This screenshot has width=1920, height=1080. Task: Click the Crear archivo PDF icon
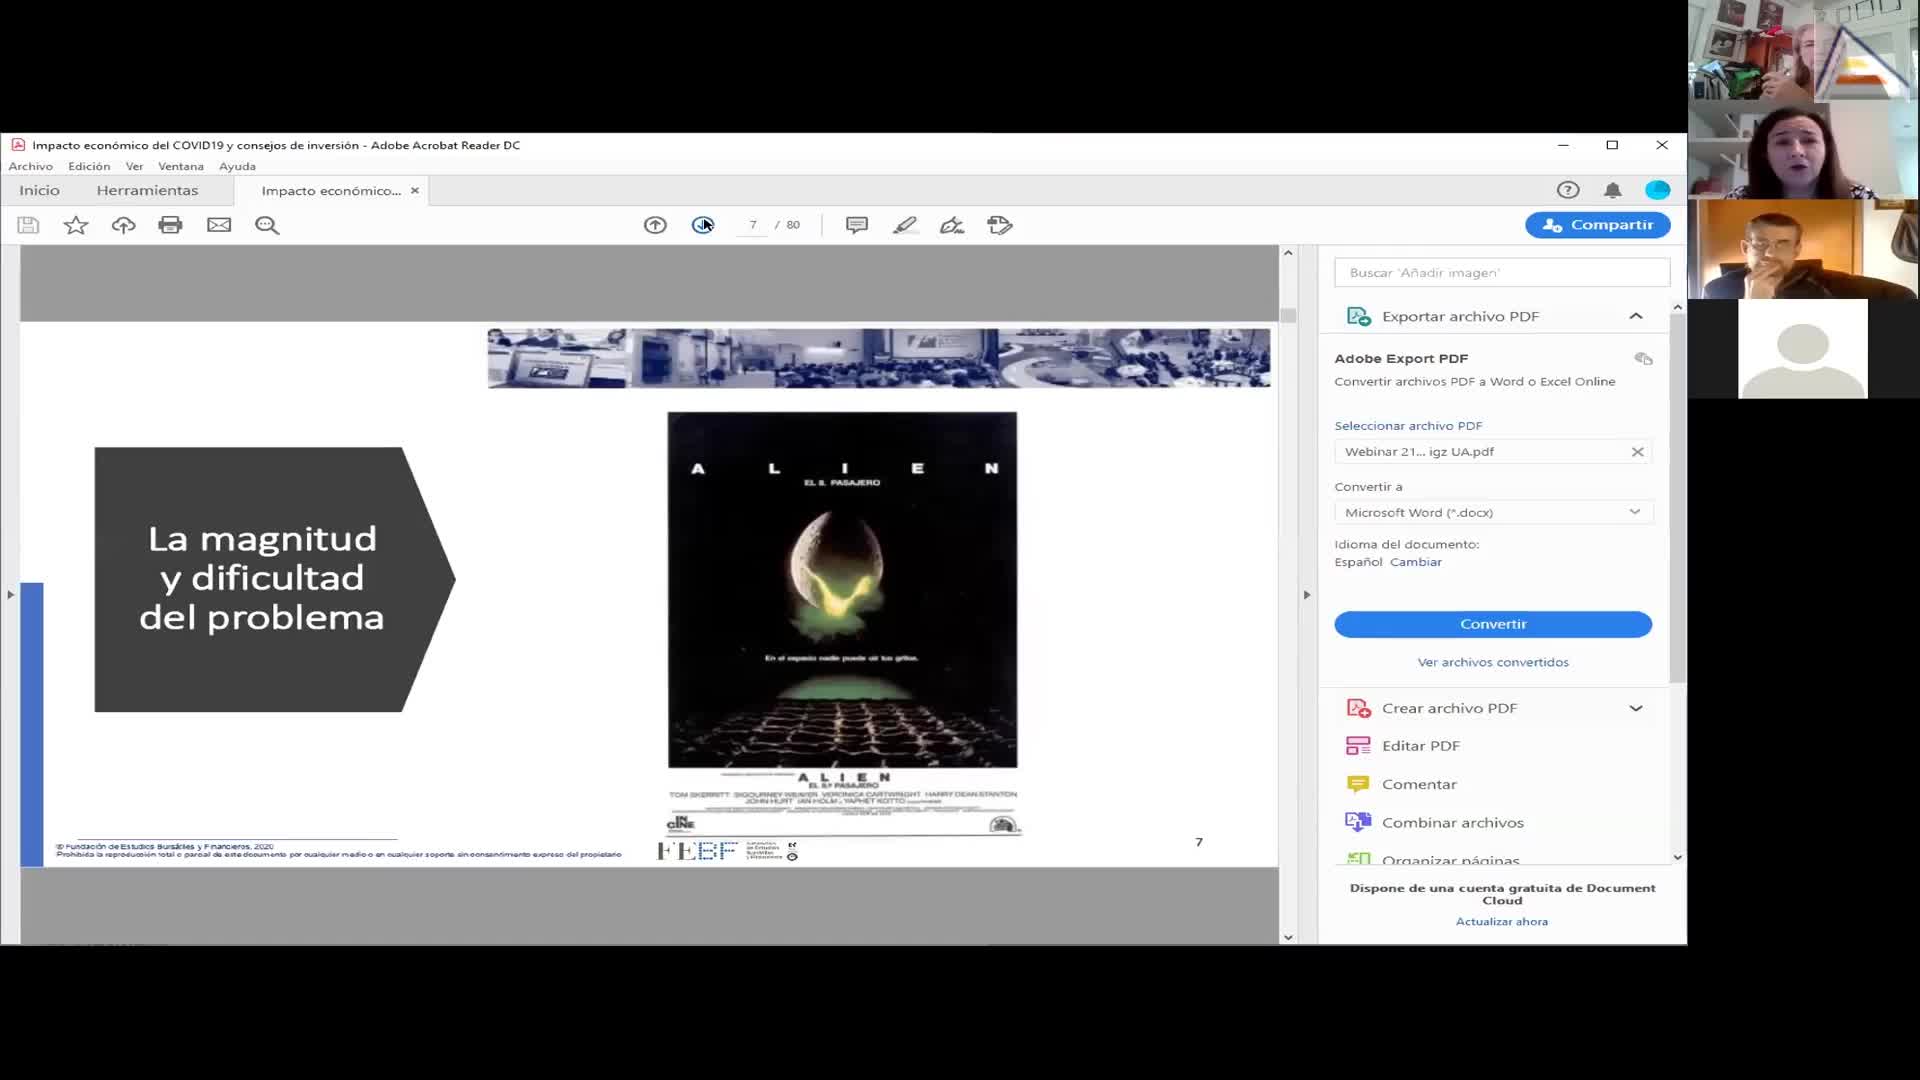pyautogui.click(x=1358, y=708)
